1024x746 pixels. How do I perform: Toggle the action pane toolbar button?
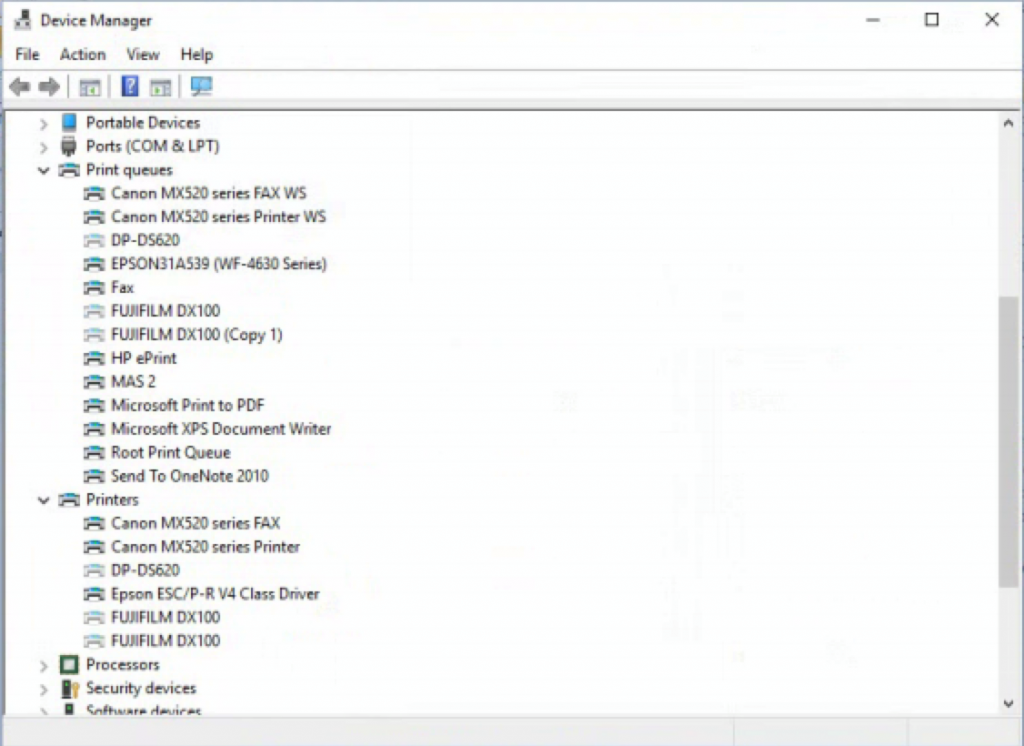coord(160,86)
